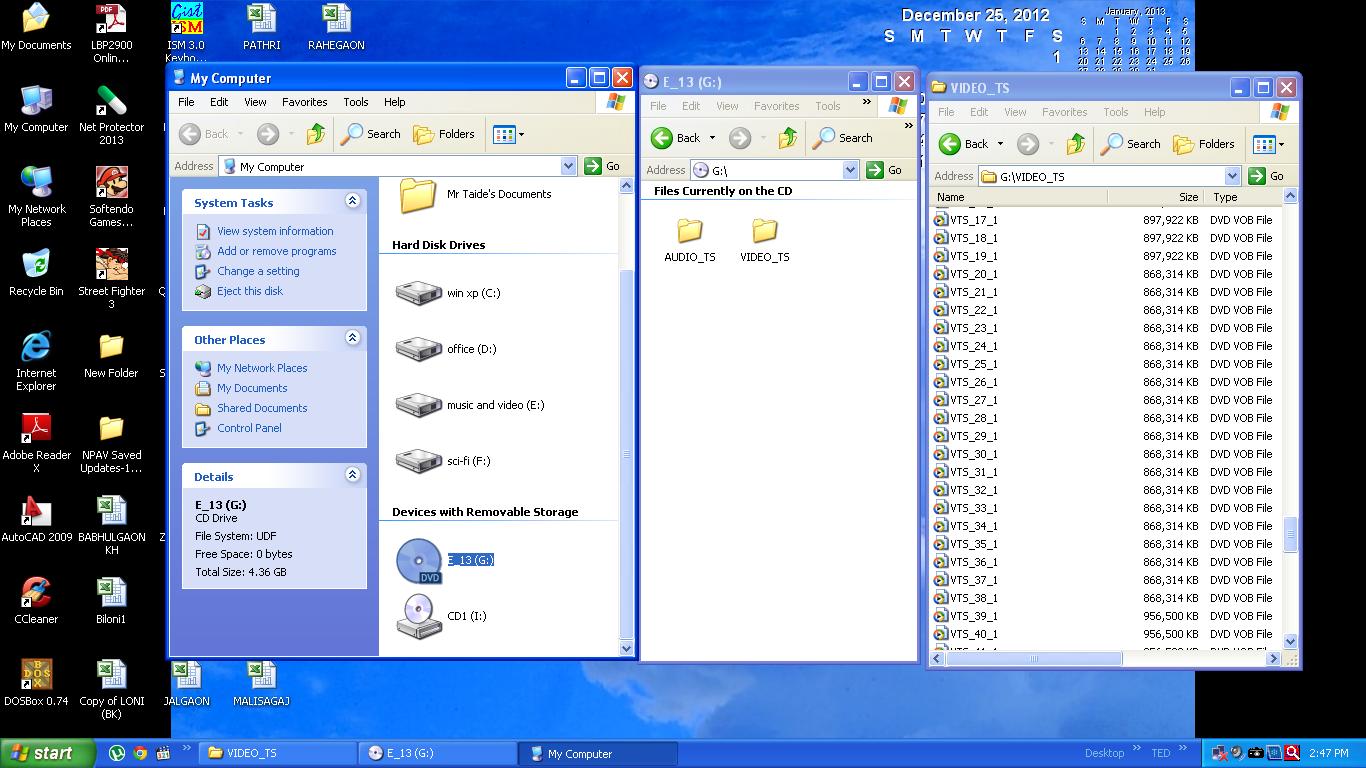Select the win xp (C:) hard drive

point(419,293)
